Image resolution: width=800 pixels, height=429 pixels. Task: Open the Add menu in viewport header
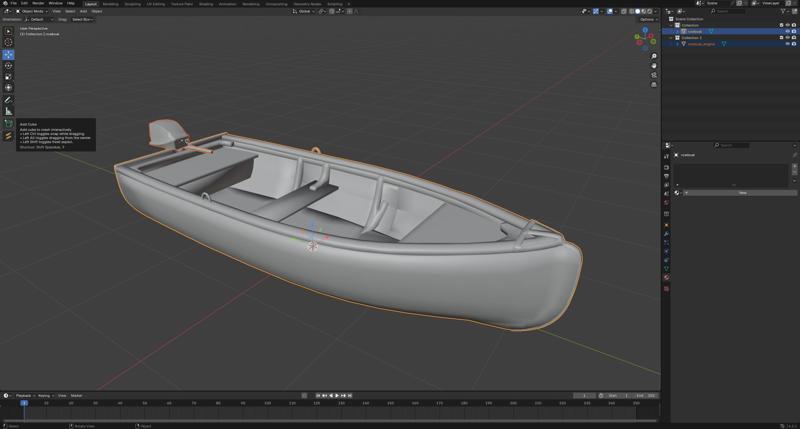click(84, 11)
